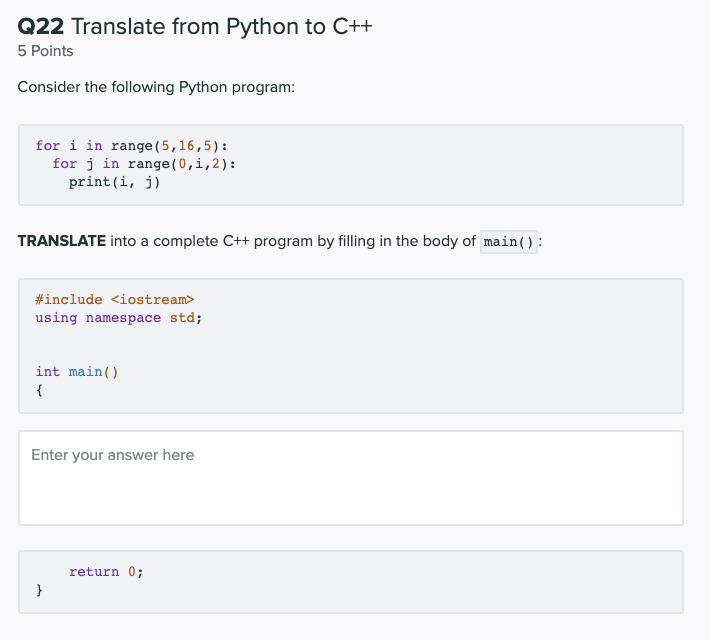Click the inline 'main()' code tag
710x640 pixels.
click(509, 242)
